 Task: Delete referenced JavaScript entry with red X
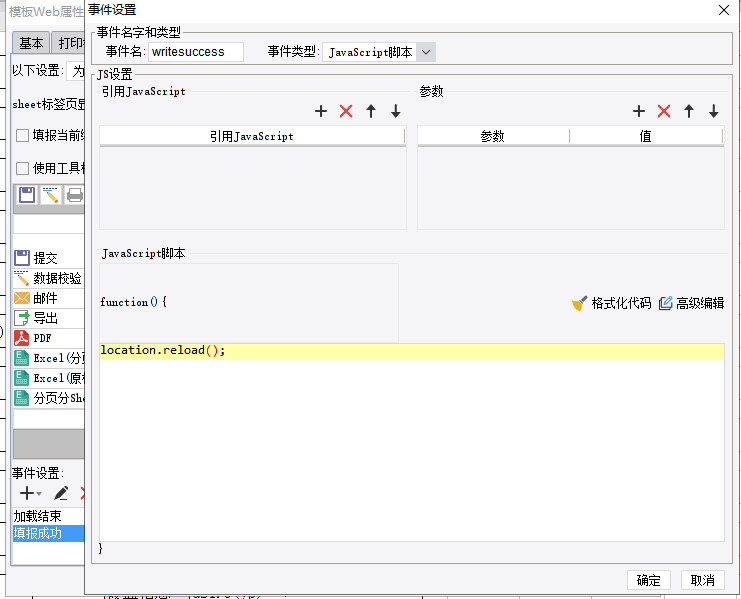coord(346,111)
